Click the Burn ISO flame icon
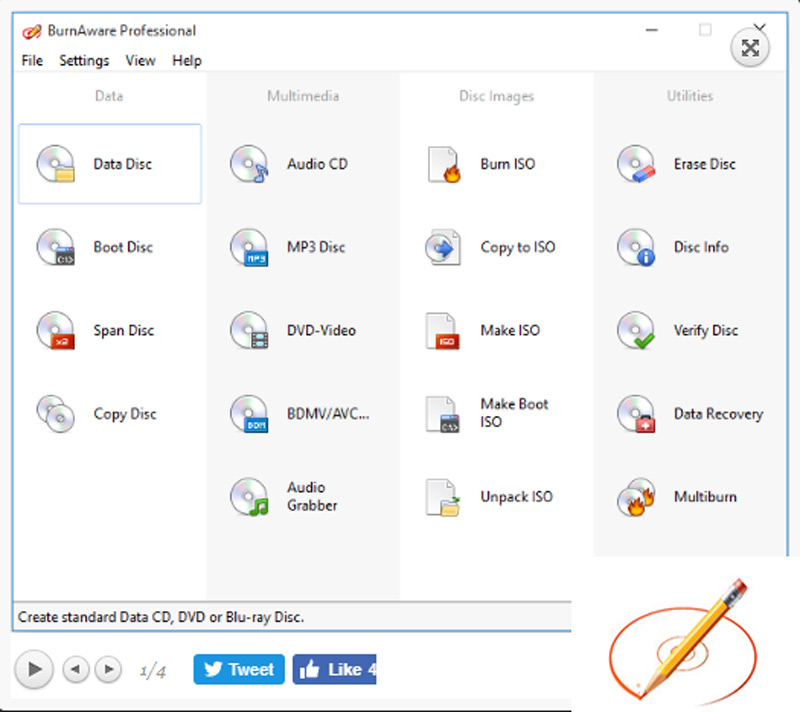Viewport: 800px width, 712px height. 443,164
